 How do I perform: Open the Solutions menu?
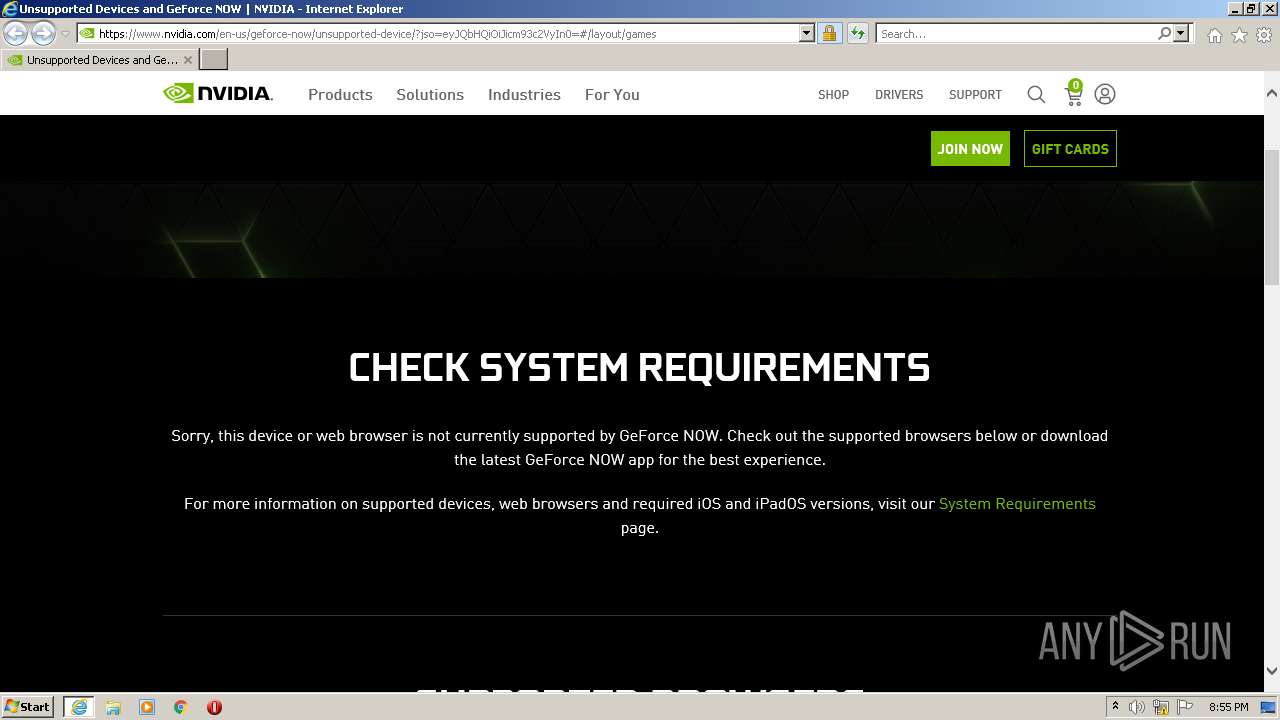point(430,94)
